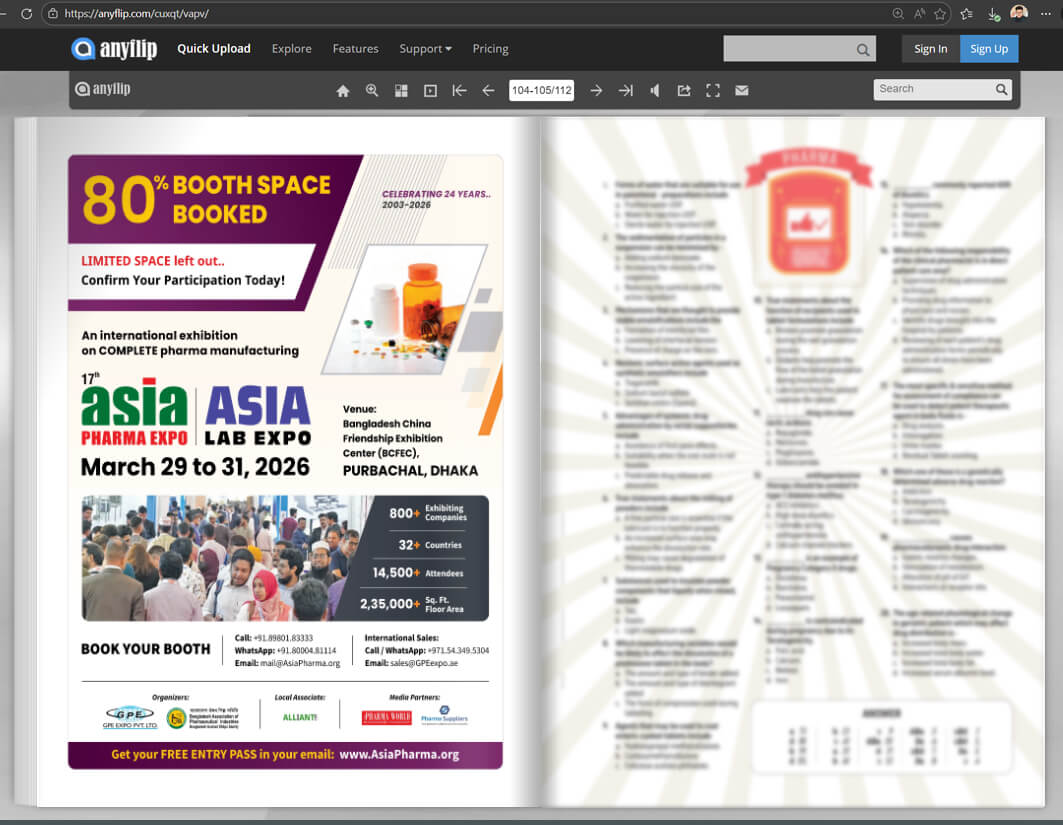Click the Home icon in flipbook toolbar
The width and height of the screenshot is (1063, 825).
[343, 91]
